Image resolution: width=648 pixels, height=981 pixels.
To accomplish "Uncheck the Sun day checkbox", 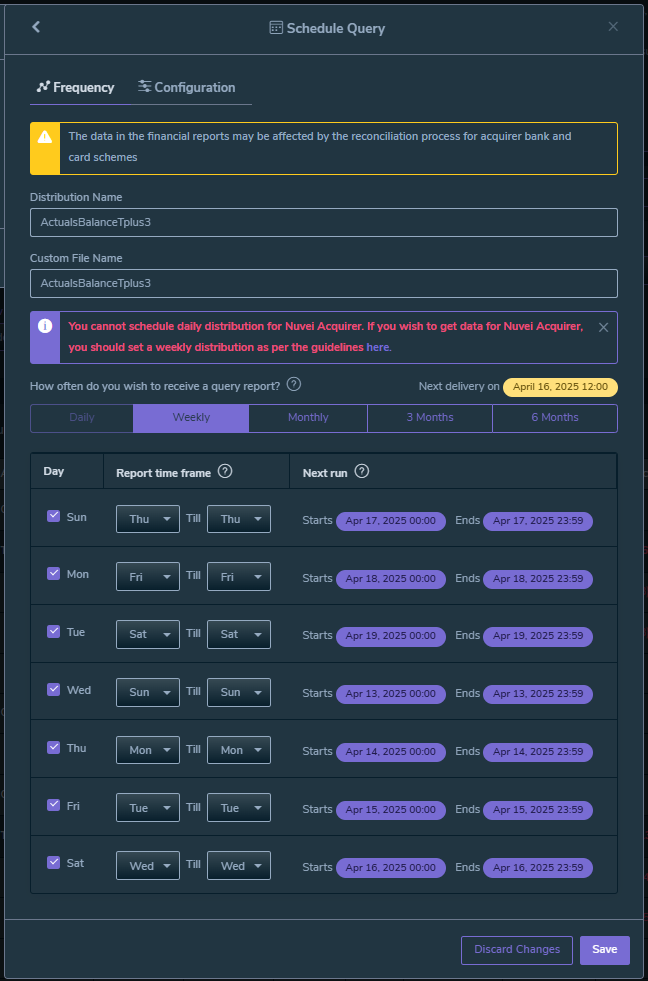I will coord(54,516).
